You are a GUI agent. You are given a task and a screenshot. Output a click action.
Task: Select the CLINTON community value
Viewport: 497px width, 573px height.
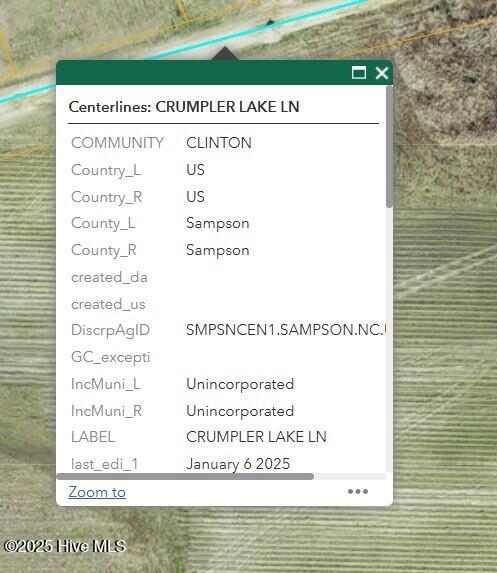coord(219,143)
